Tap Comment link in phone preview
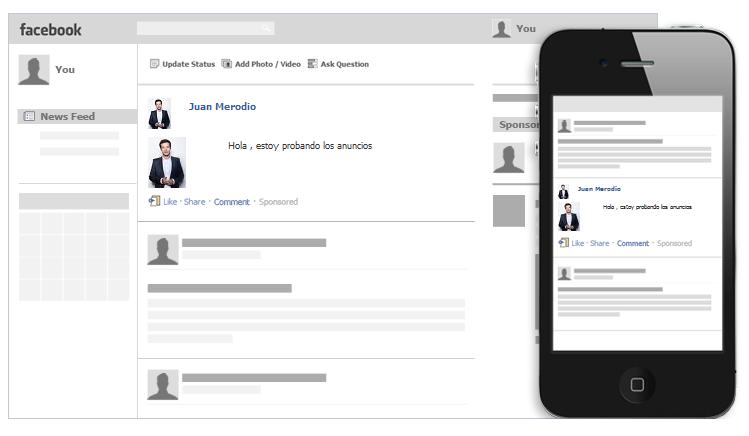 pos(632,244)
